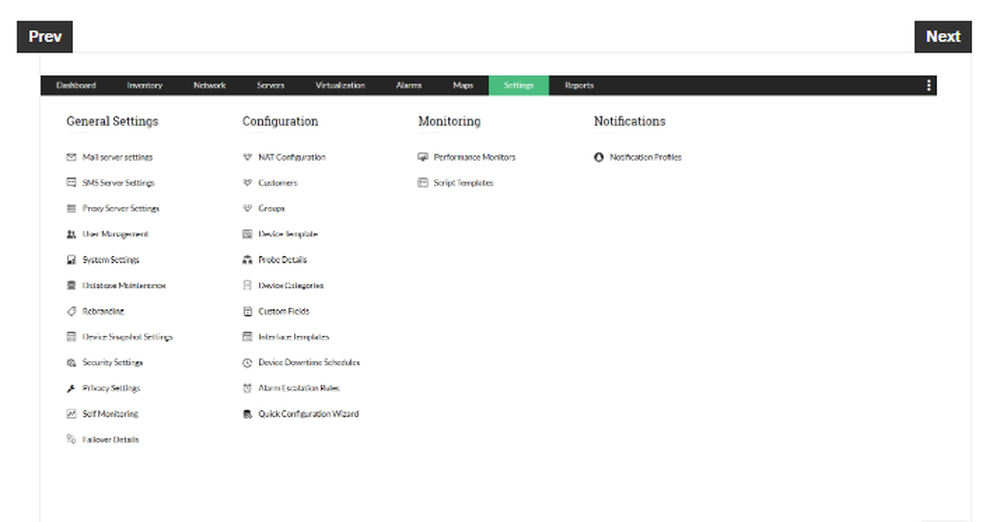Open the Groups link
Image resolution: width=1000 pixels, height=522 pixels.
tap(272, 208)
